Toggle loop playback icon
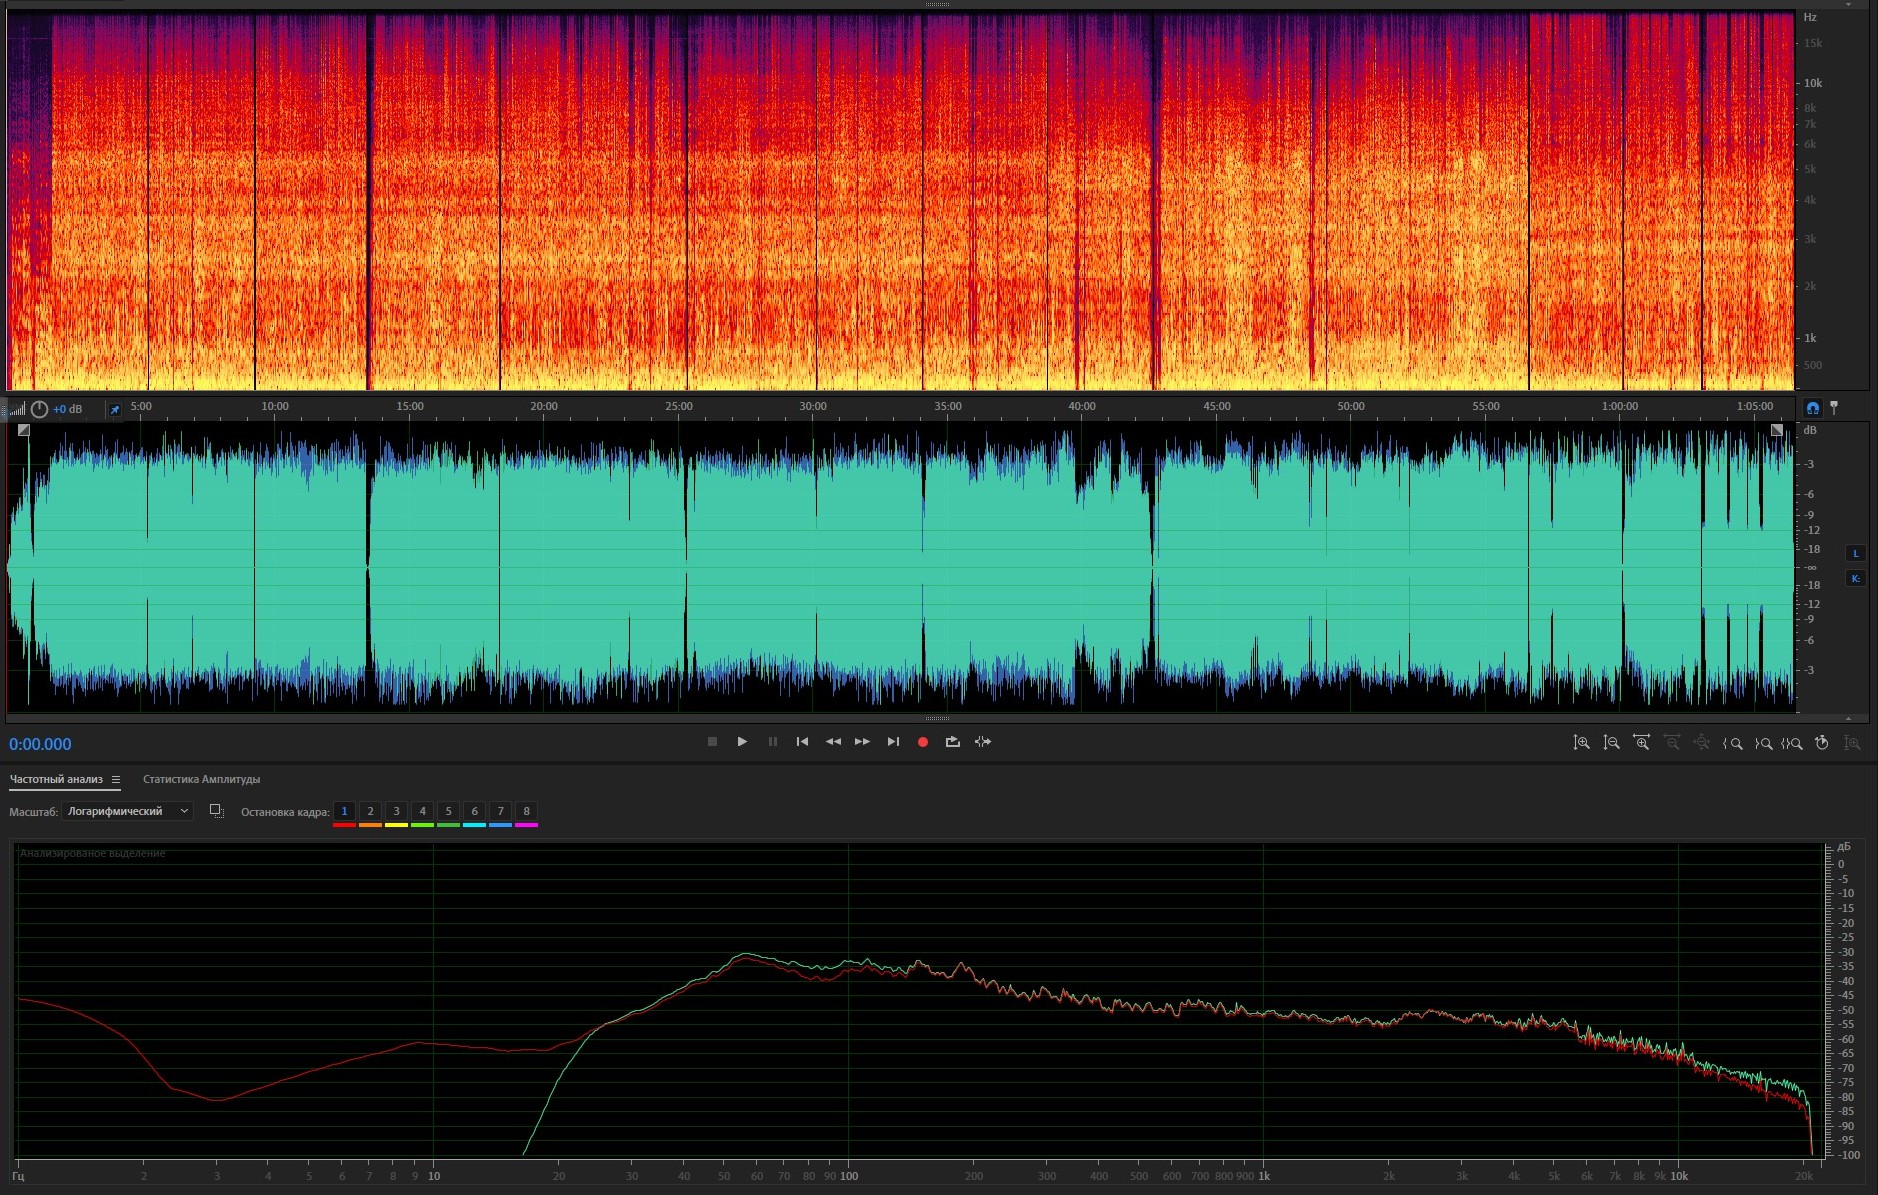Viewport: 1878px width, 1195px height. [952, 742]
